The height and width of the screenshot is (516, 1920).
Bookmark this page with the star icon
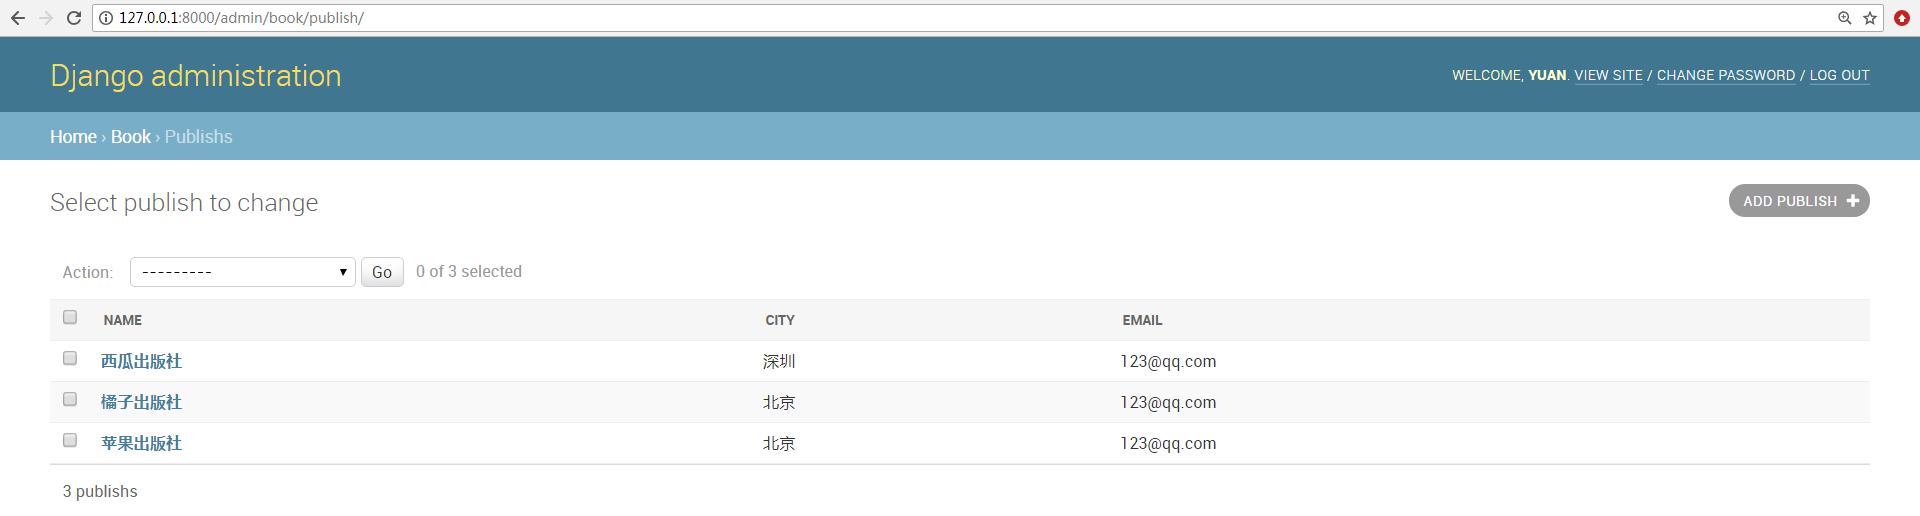(x=1870, y=18)
